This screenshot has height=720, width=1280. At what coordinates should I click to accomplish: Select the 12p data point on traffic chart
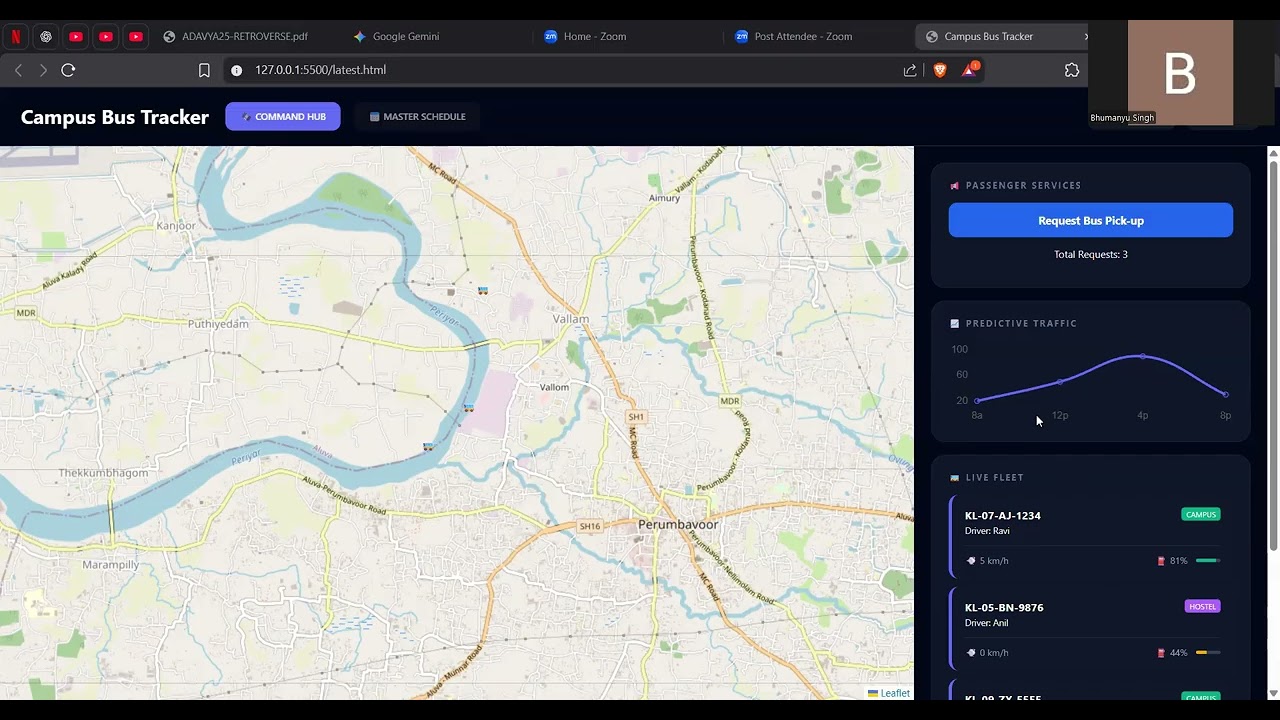1060,382
